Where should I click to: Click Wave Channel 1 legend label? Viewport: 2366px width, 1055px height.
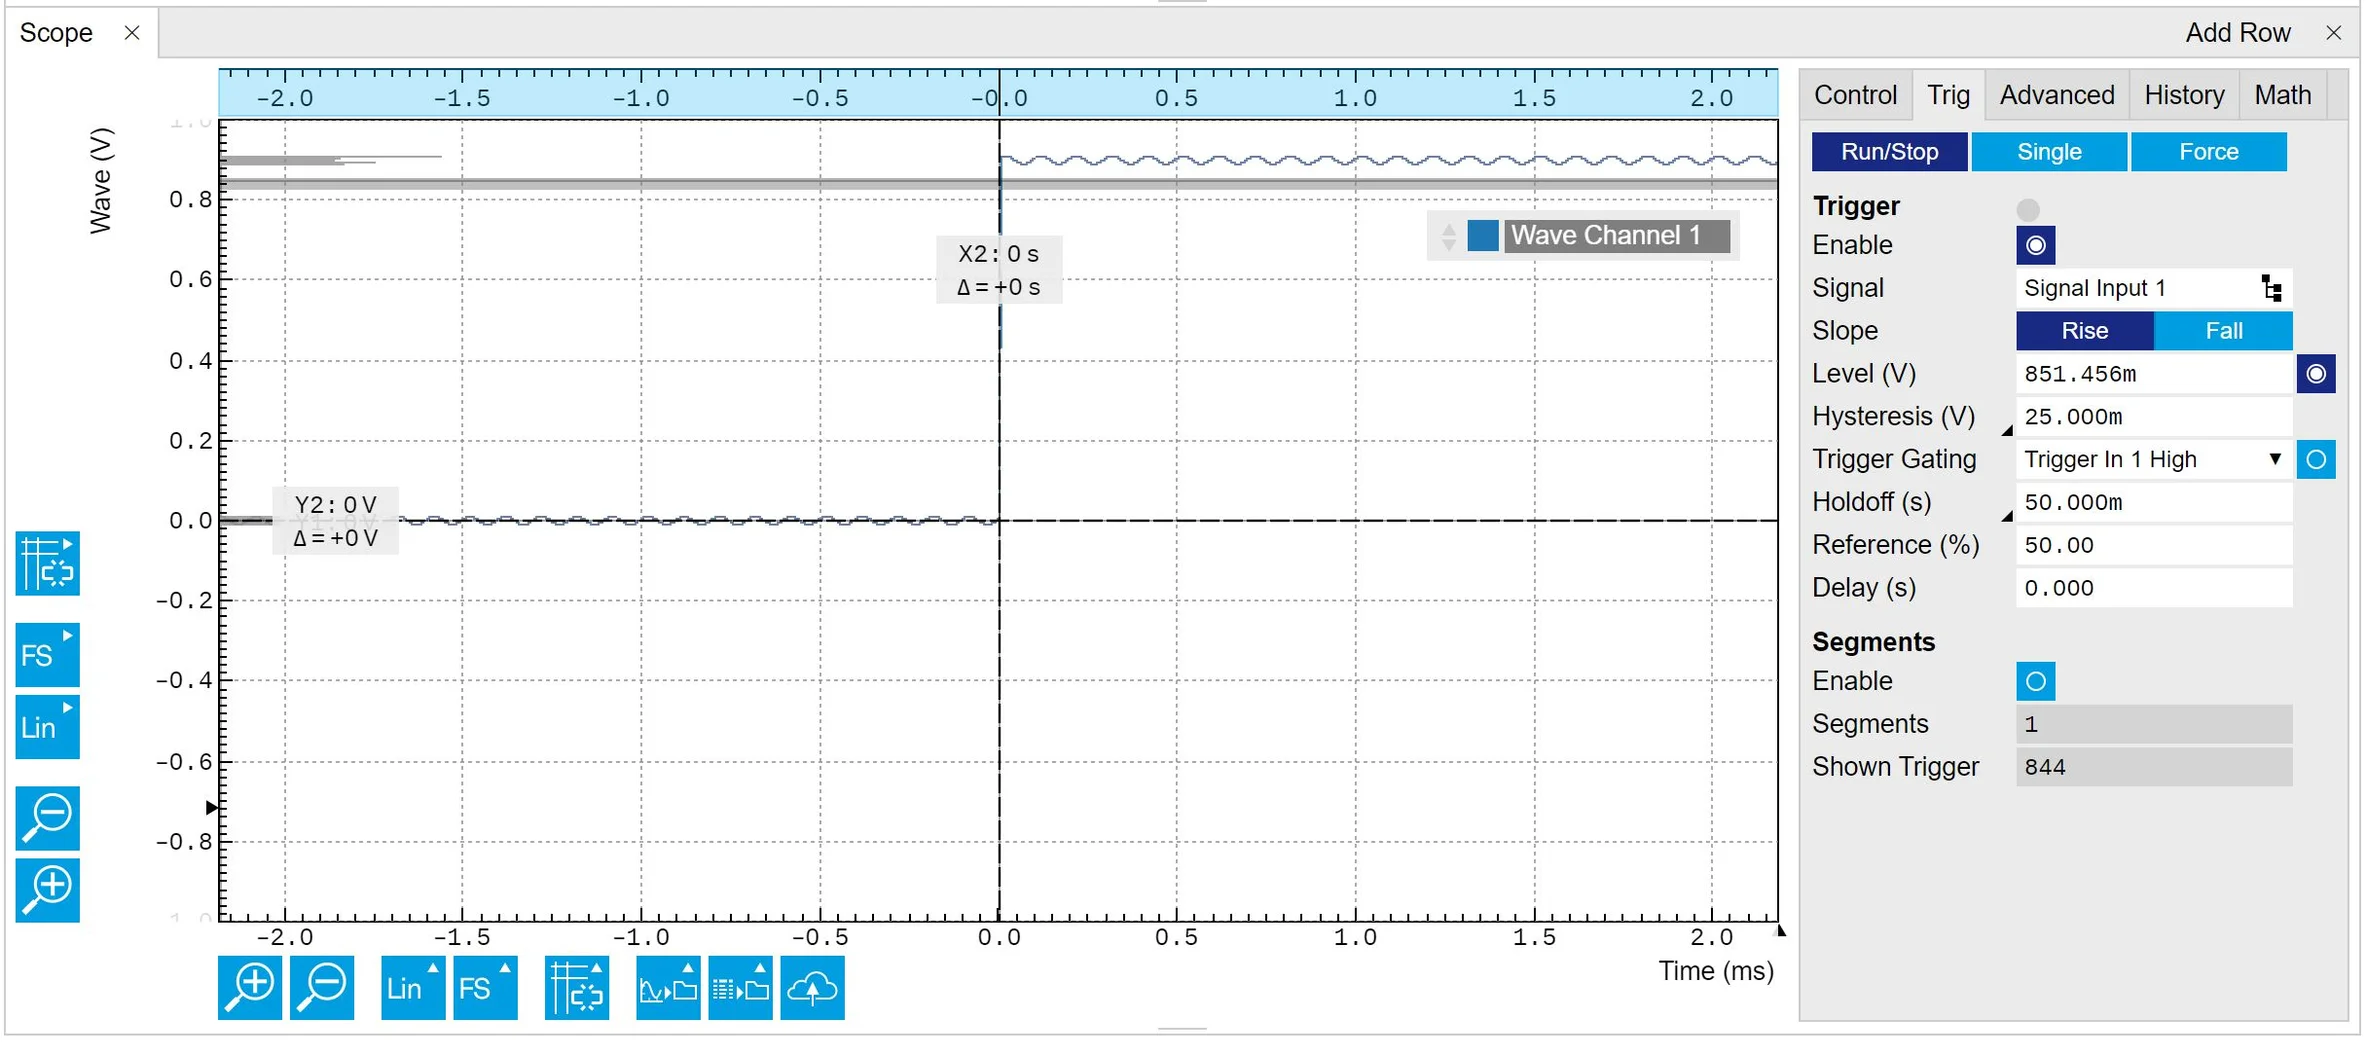1617,236
